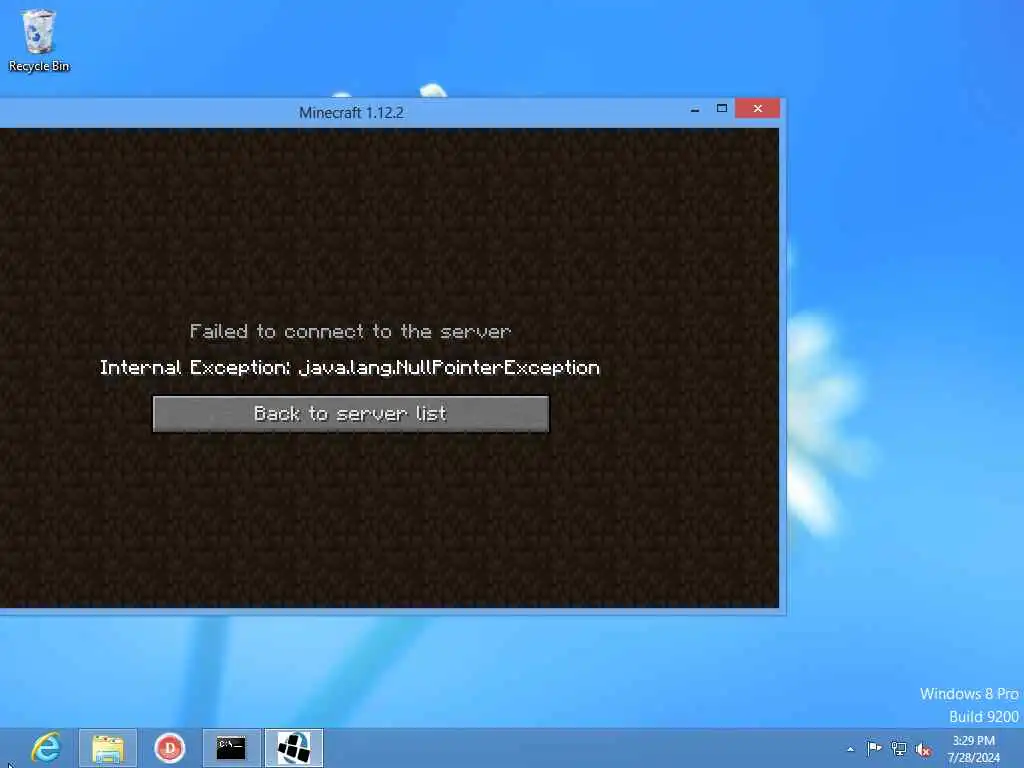Click the Minecraft 1.12.2 title bar text

coord(351,112)
